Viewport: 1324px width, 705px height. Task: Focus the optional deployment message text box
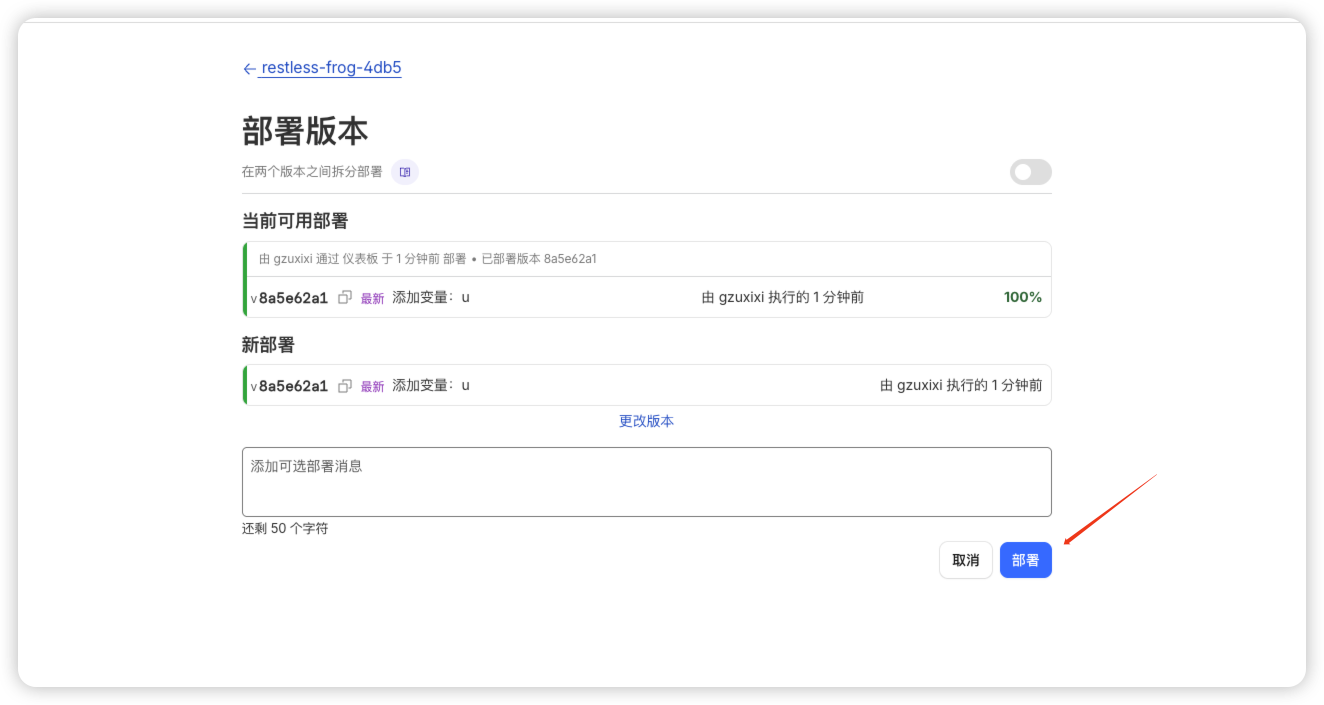coord(646,482)
